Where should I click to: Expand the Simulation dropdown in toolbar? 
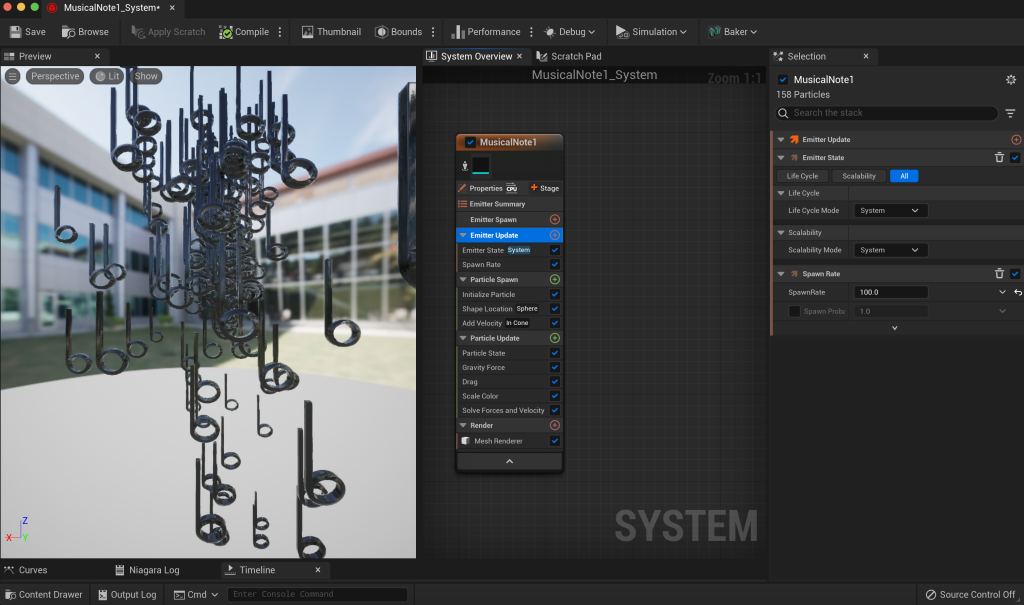tap(651, 32)
